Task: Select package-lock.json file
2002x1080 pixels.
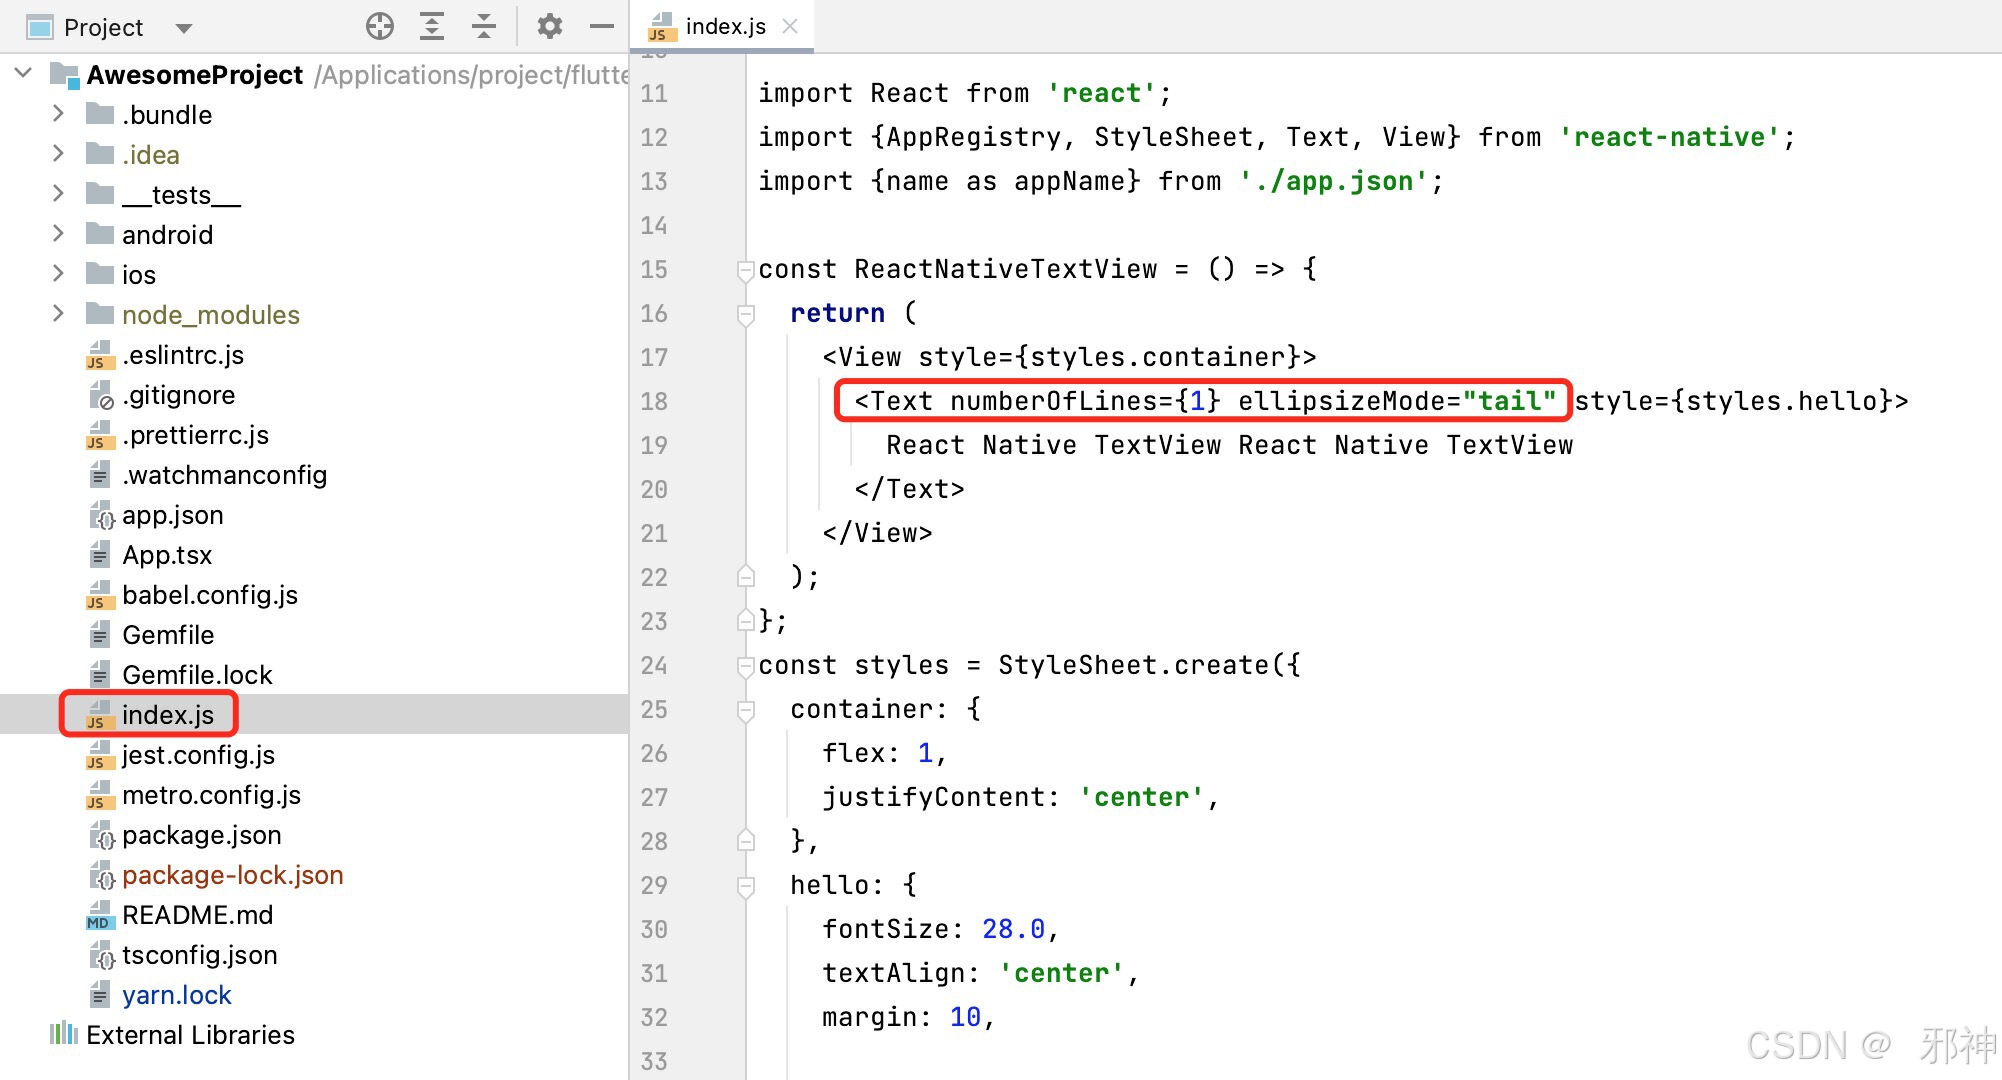Action: [x=233, y=875]
